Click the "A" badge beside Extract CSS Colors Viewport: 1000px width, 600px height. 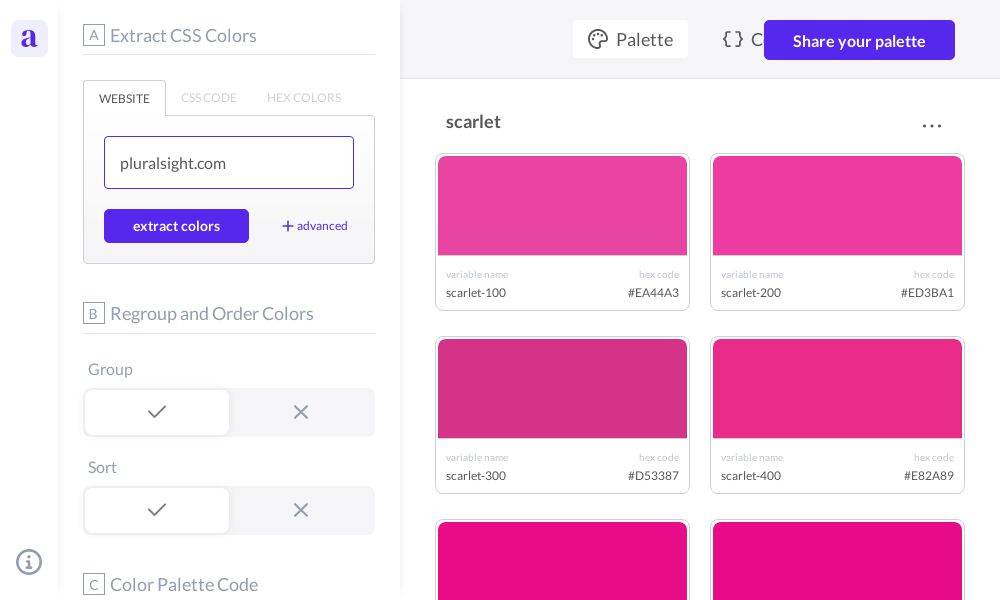(94, 35)
